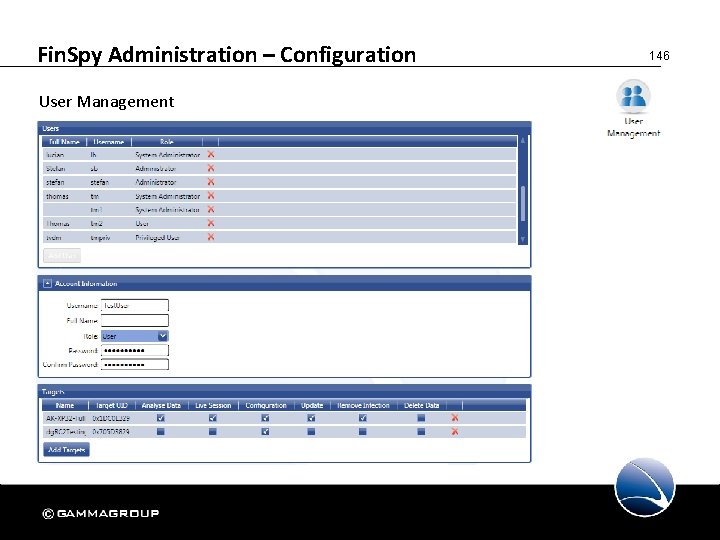Click the Delete Data column header
Image resolution: width=720 pixels, height=540 pixels.
point(422,405)
